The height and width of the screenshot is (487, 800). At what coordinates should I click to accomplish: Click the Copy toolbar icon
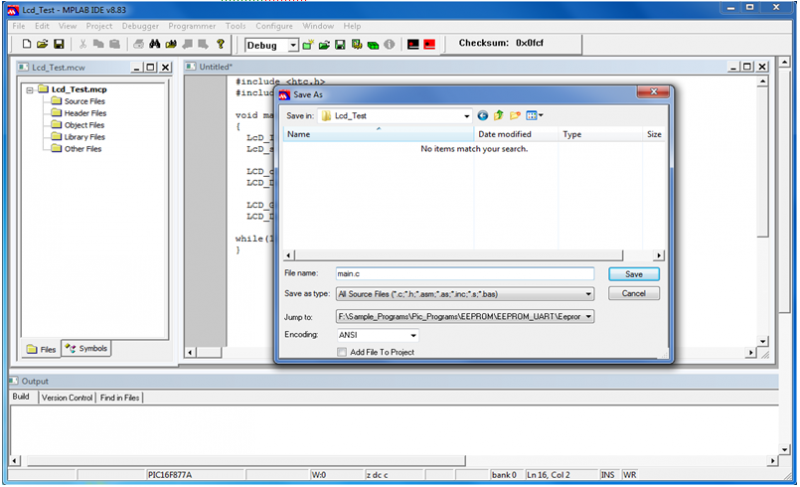click(x=98, y=44)
